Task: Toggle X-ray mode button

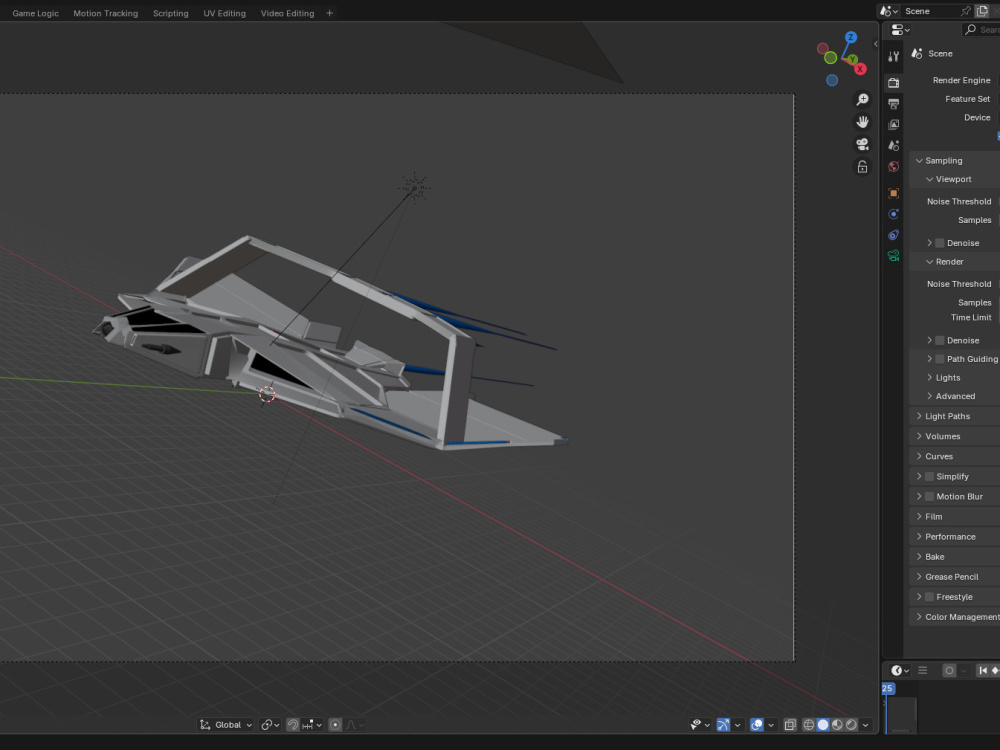Action: tap(790, 724)
